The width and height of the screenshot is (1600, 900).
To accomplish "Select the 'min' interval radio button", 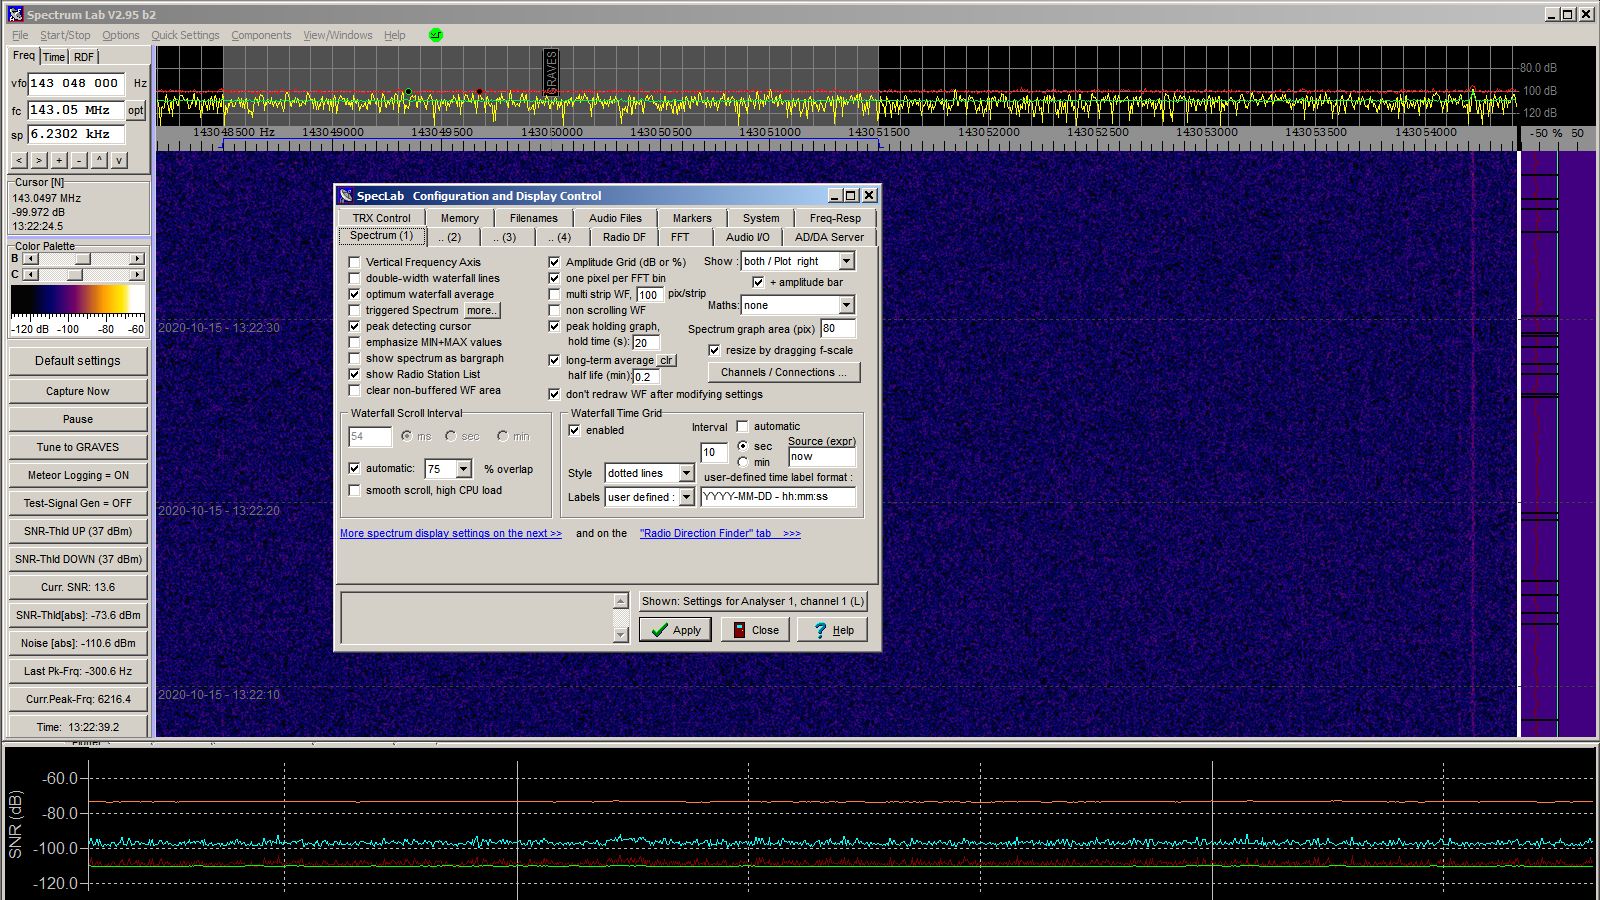I will (x=742, y=462).
